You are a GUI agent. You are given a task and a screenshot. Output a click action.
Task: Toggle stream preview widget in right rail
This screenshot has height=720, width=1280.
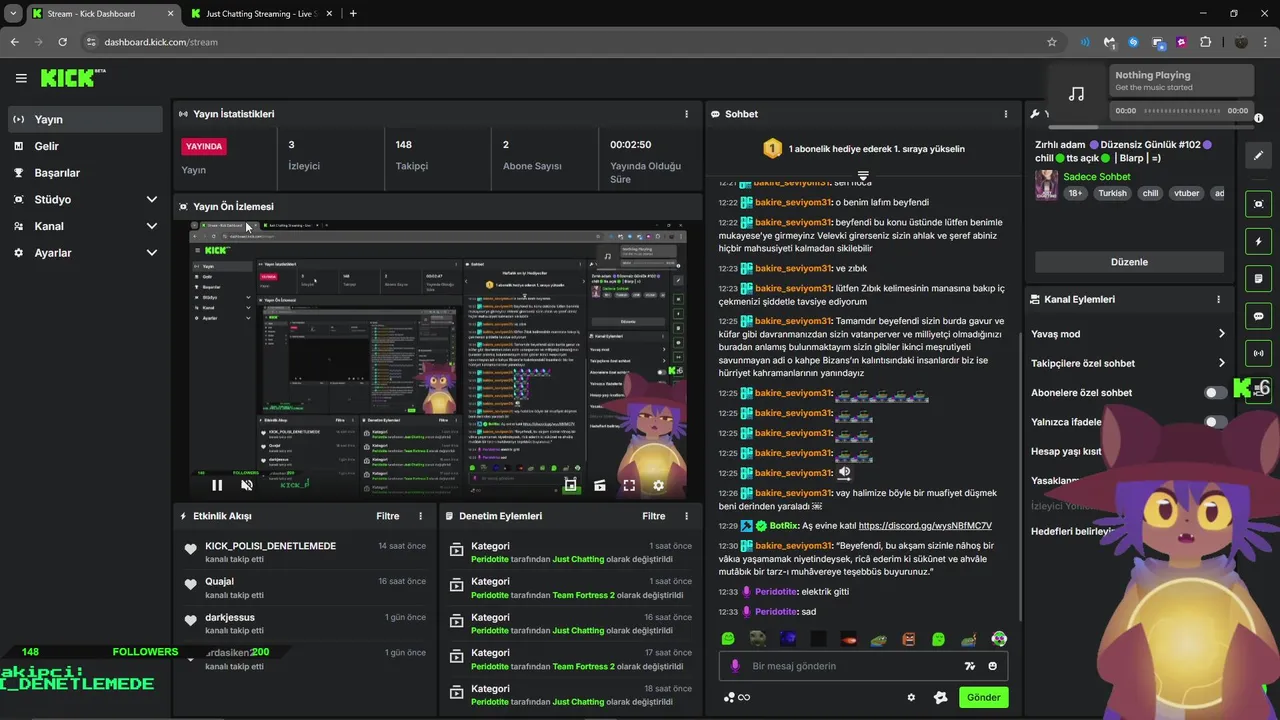tap(1259, 204)
